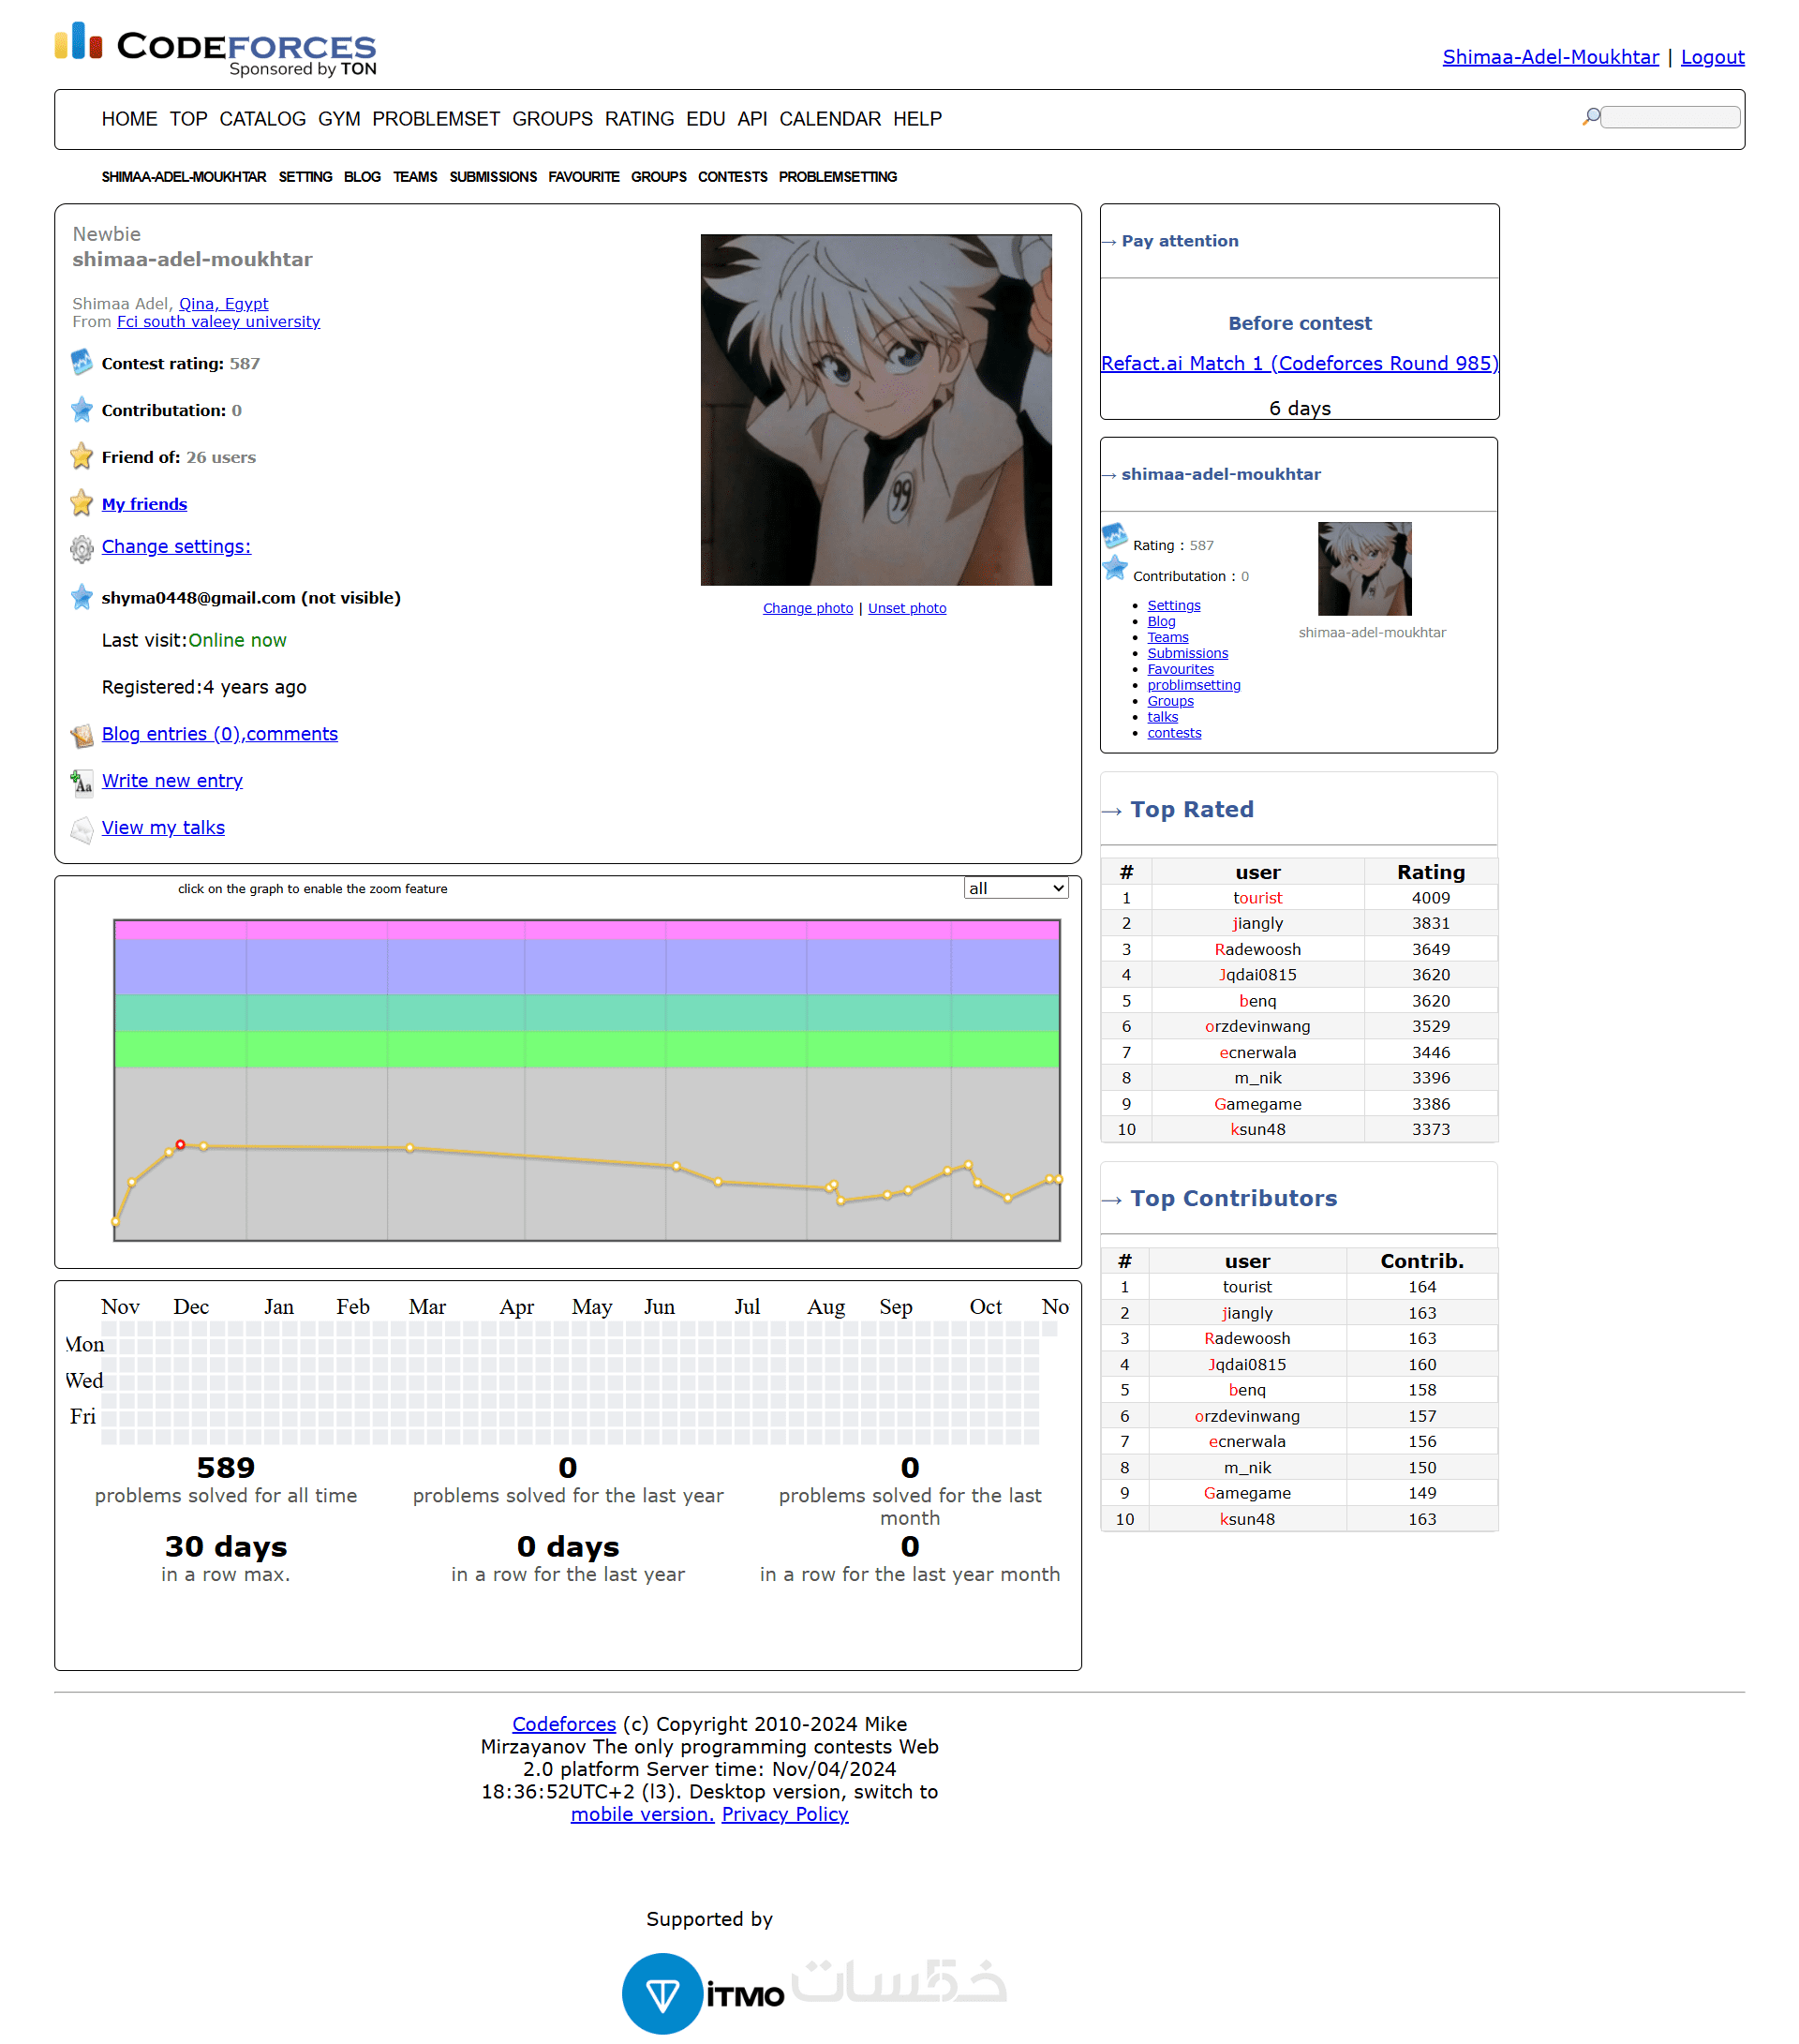Open Blog entries (0),comments link
Screen dimensions: 1799x2044
coord(219,733)
